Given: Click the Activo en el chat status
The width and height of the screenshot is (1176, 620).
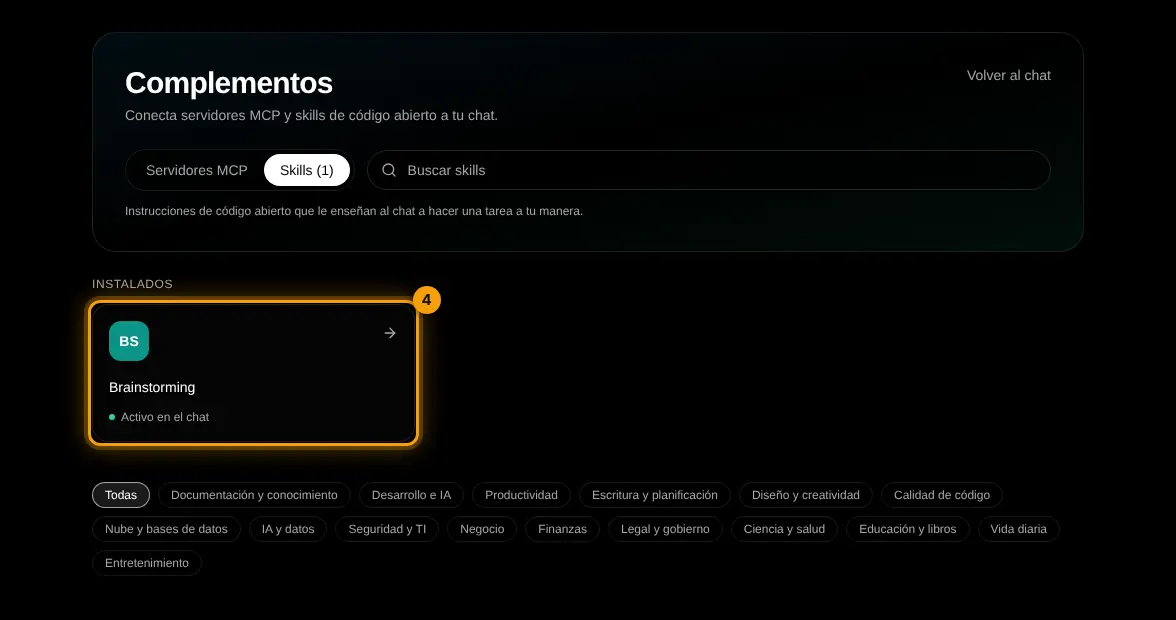Looking at the screenshot, I should (x=159, y=417).
